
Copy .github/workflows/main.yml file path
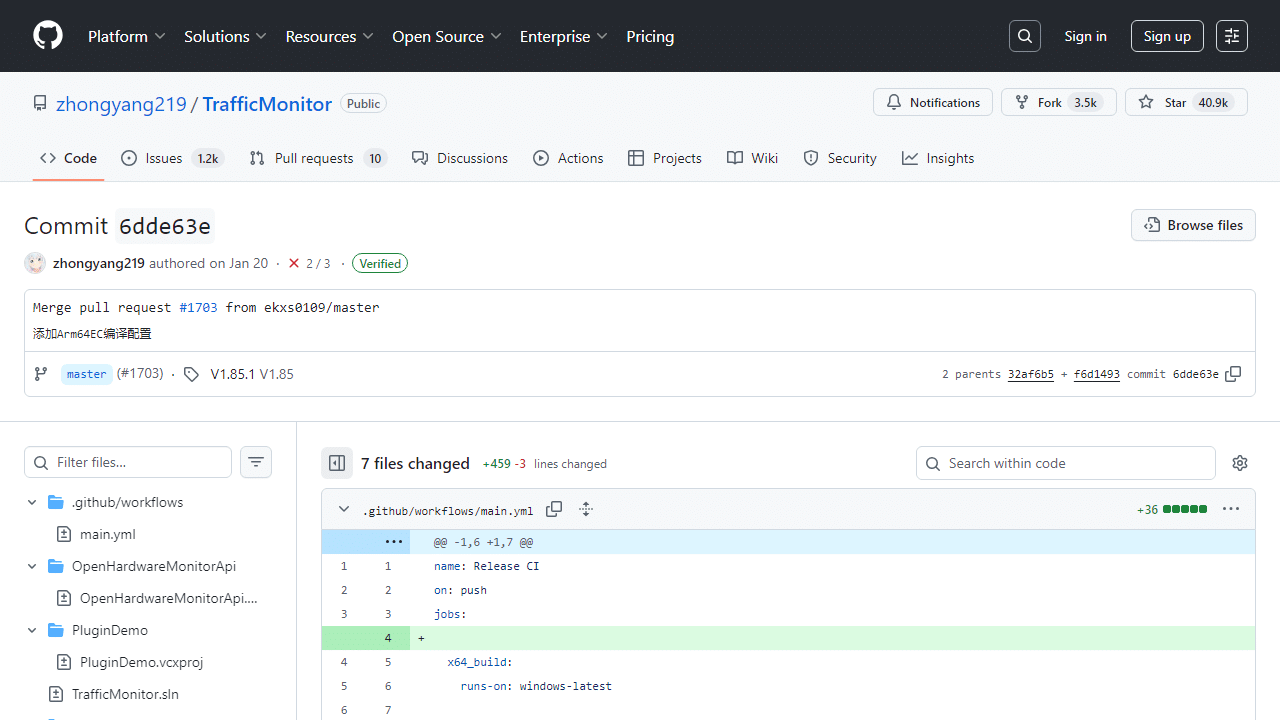[554, 509]
